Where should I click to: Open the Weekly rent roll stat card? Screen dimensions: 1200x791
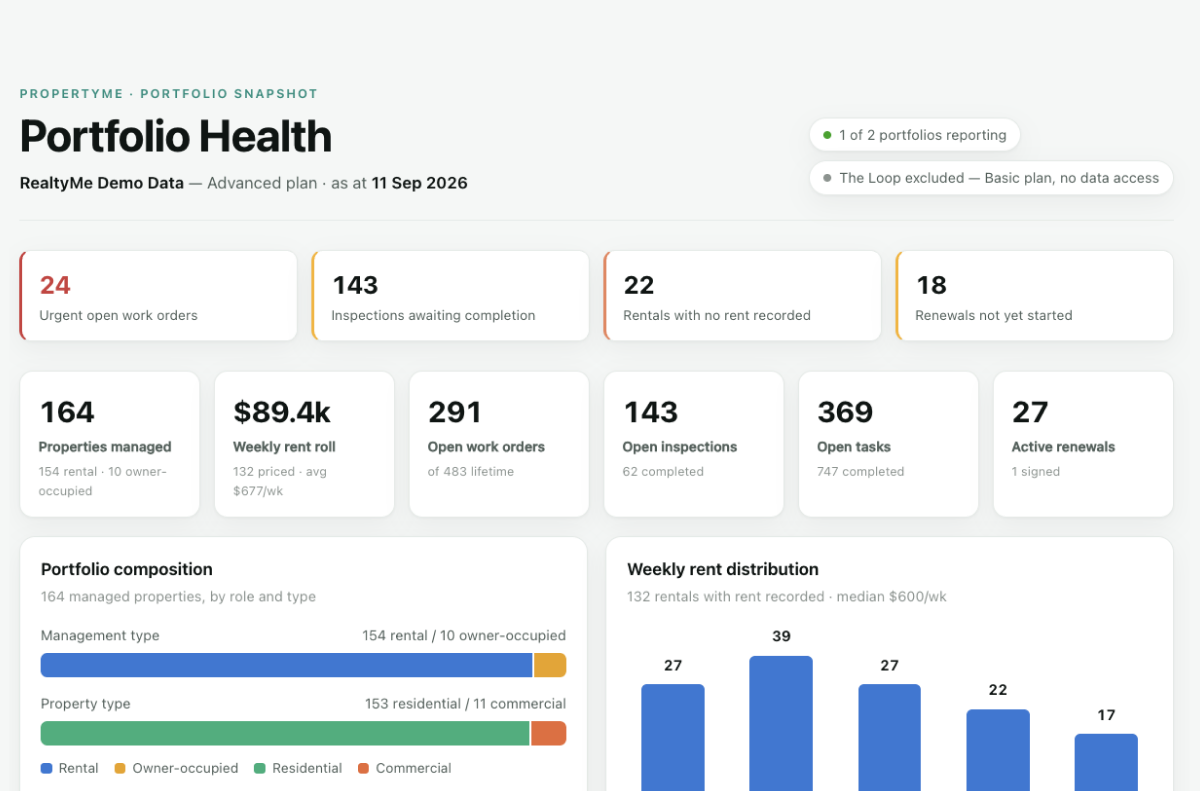(x=304, y=444)
